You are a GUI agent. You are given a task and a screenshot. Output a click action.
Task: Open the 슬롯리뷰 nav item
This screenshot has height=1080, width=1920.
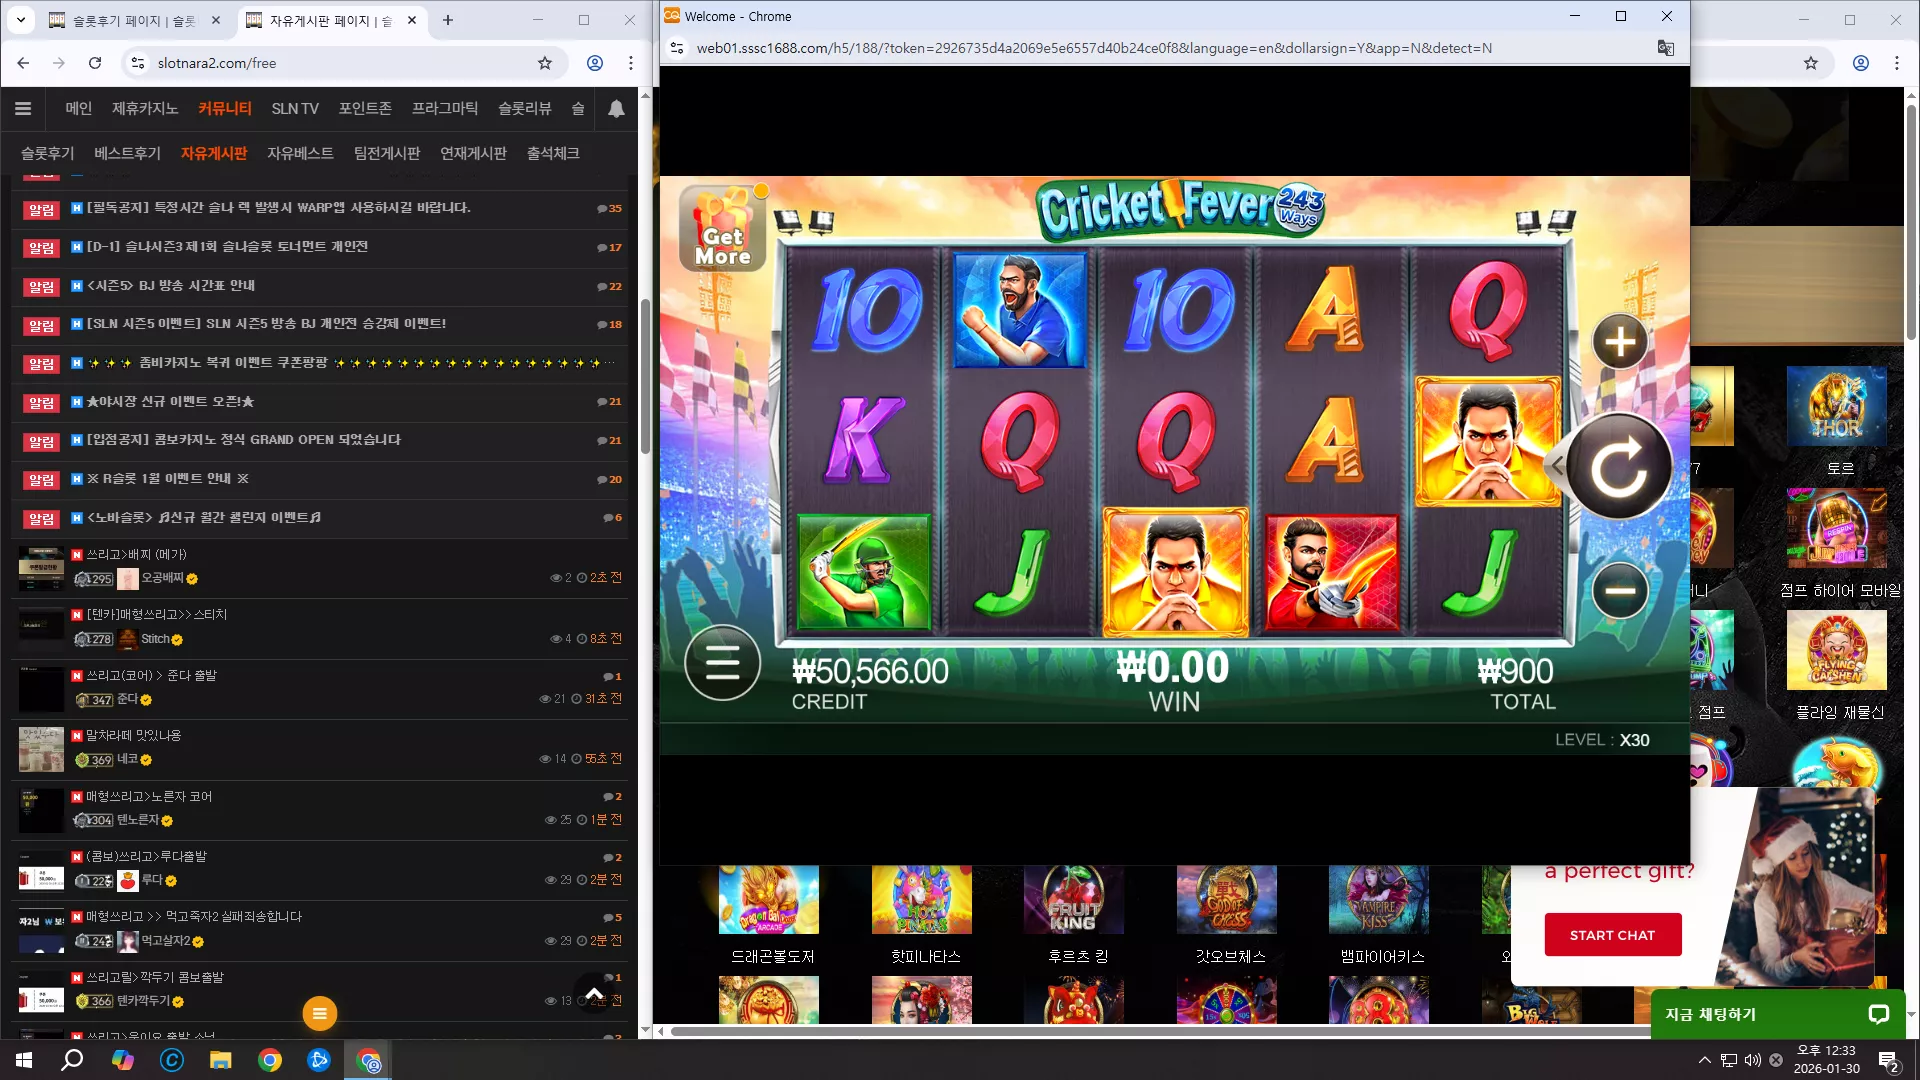(x=525, y=108)
